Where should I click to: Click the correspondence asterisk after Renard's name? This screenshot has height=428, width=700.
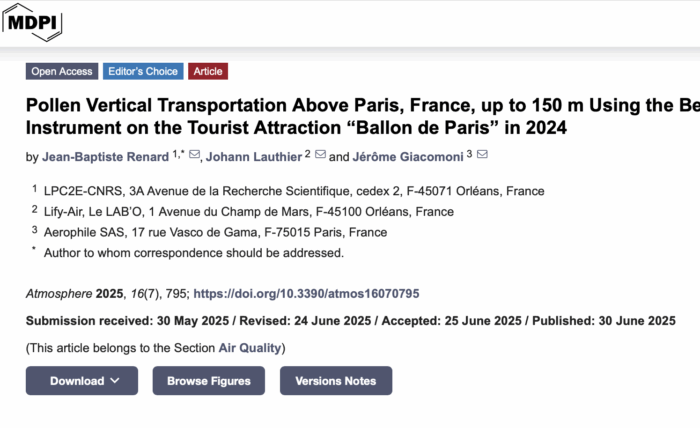coord(181,153)
